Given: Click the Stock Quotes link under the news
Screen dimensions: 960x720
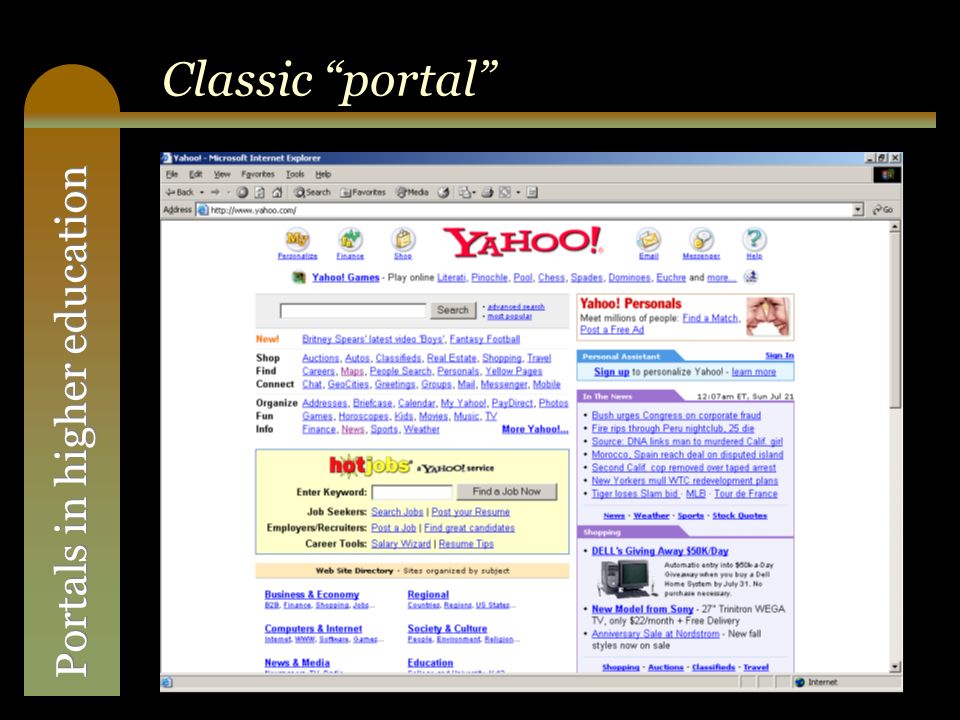Looking at the screenshot, I should tap(740, 516).
